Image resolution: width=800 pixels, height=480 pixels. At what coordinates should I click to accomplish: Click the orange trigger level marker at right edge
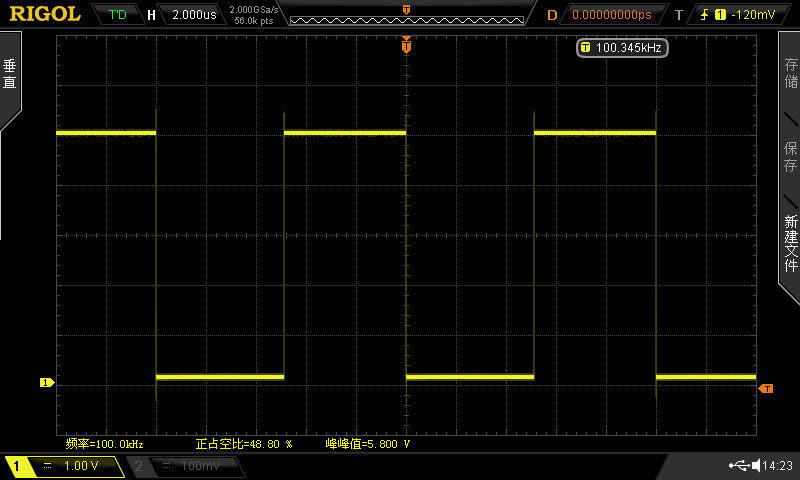[x=766, y=389]
